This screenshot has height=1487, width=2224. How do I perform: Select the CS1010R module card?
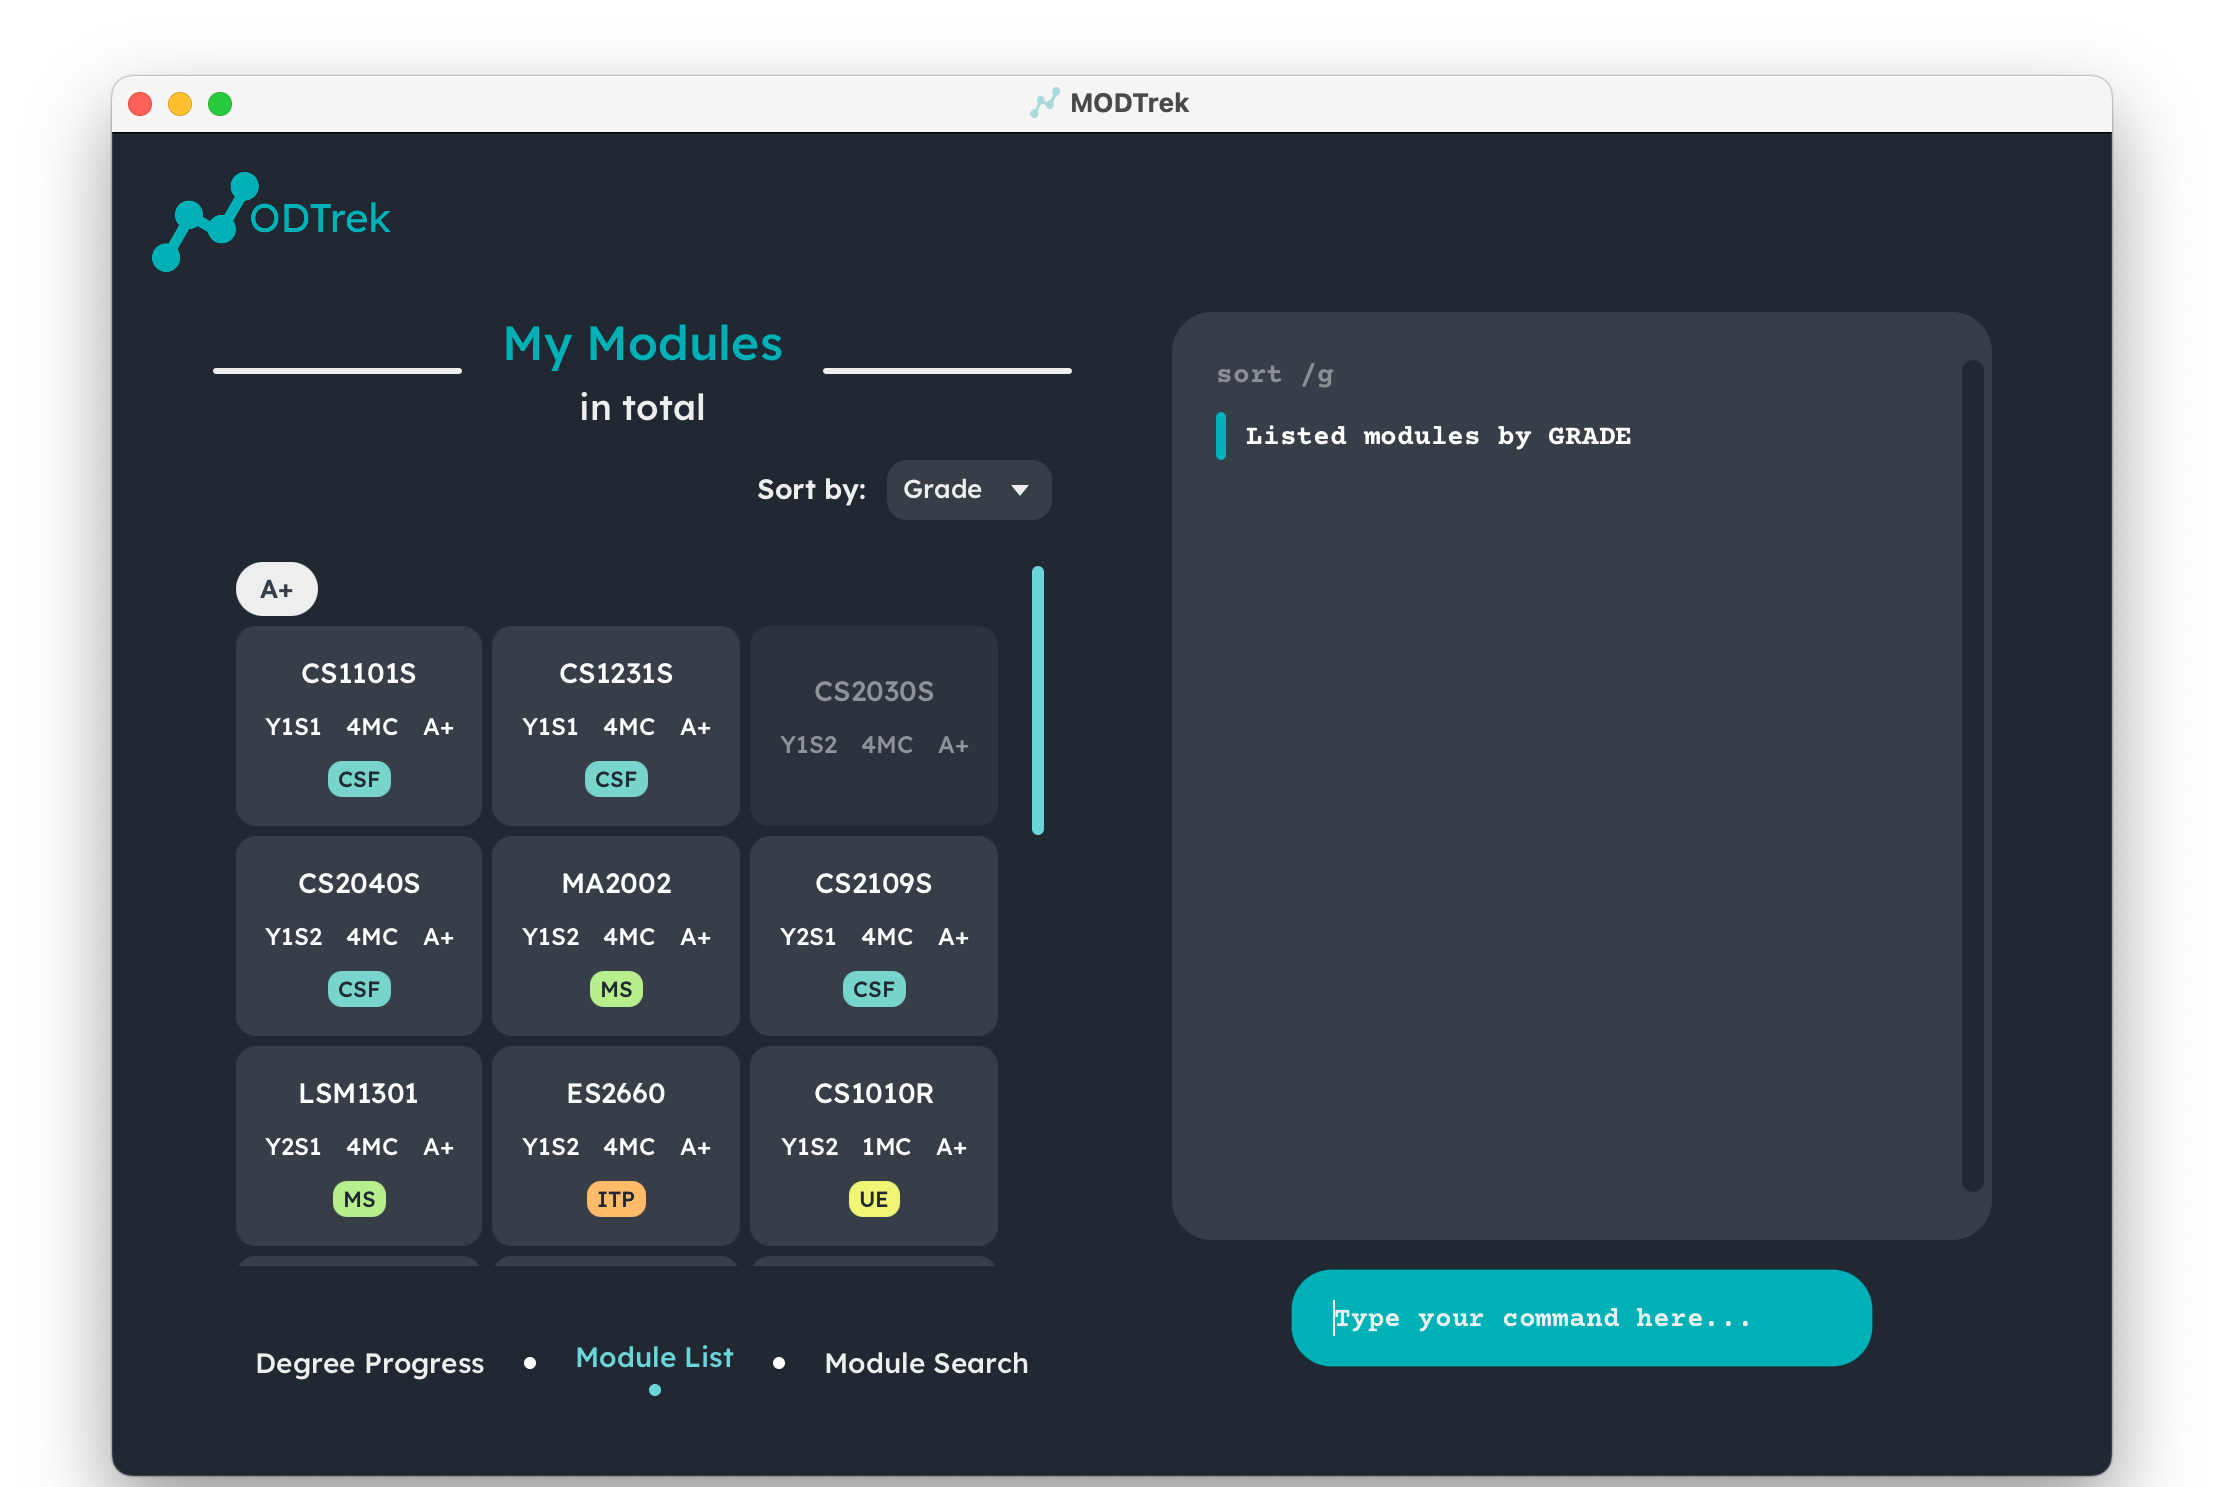click(x=874, y=1146)
